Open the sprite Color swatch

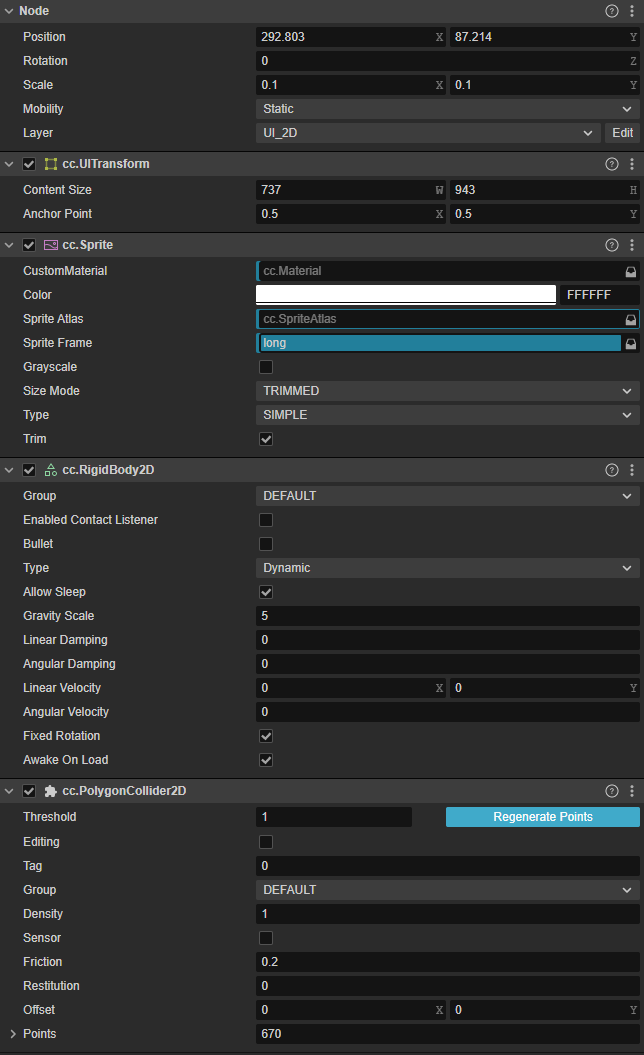point(406,295)
